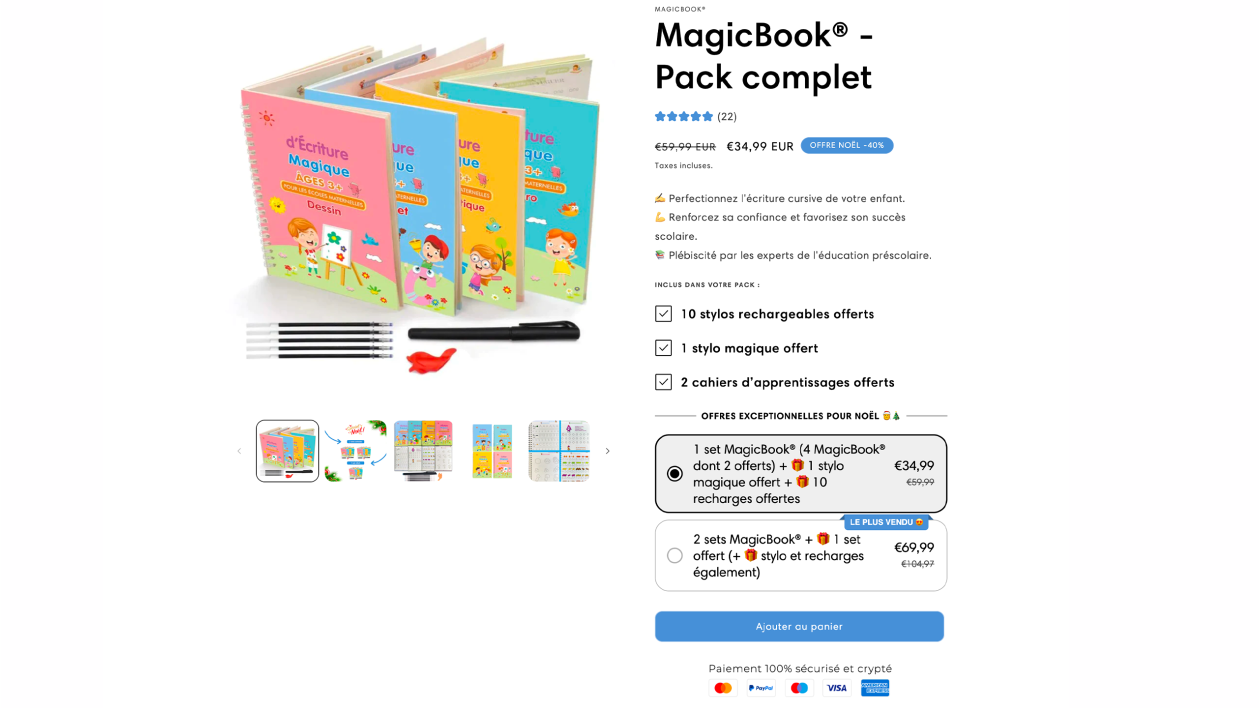This screenshot has width=1260, height=708.
Task: Select the fifth thumbnail with practice sheet
Action: 559,451
